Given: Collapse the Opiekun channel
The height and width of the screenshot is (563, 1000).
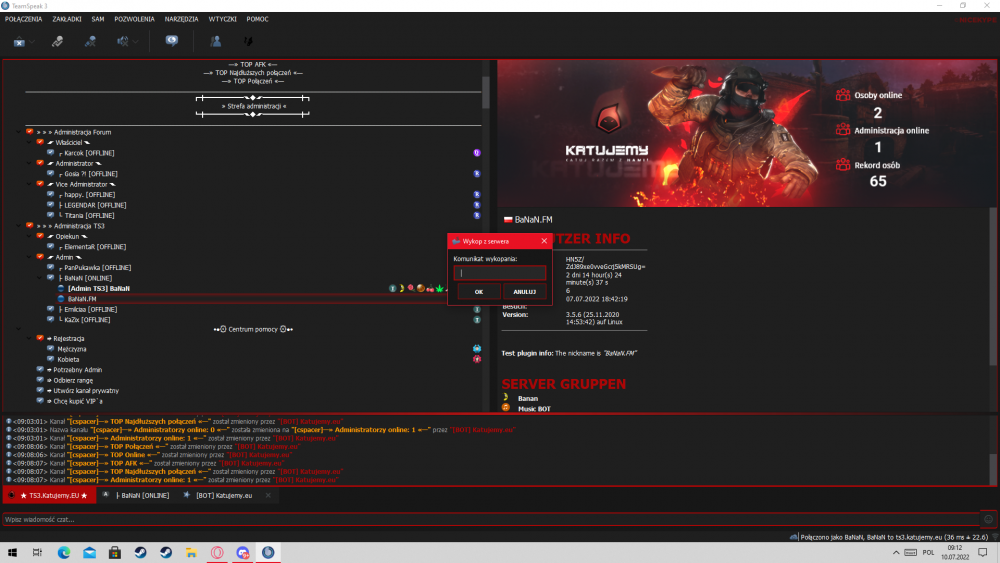Looking at the screenshot, I should point(29,237).
